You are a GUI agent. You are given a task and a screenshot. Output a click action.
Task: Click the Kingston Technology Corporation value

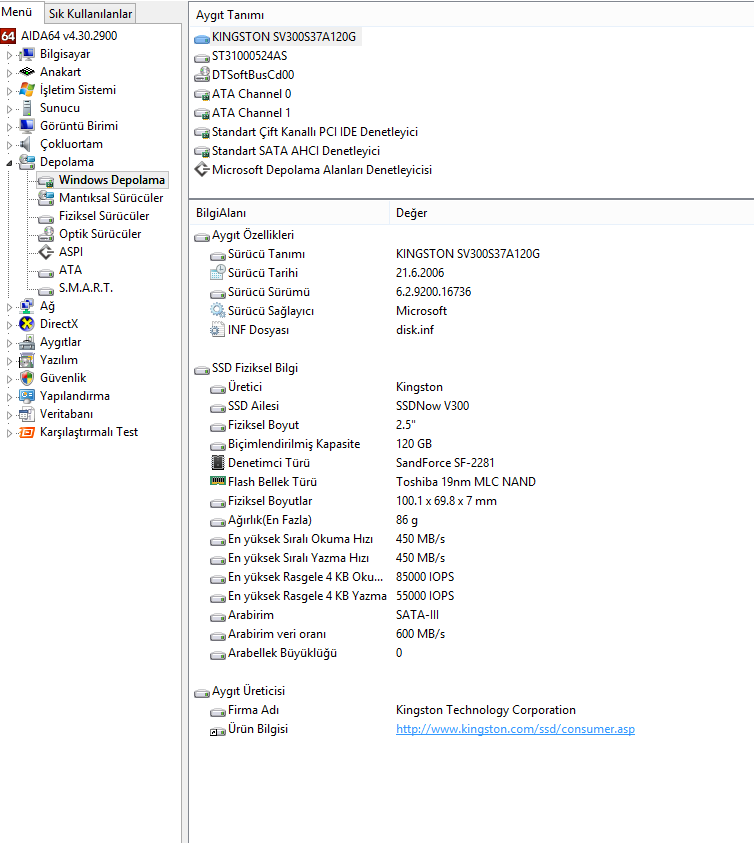click(x=486, y=710)
